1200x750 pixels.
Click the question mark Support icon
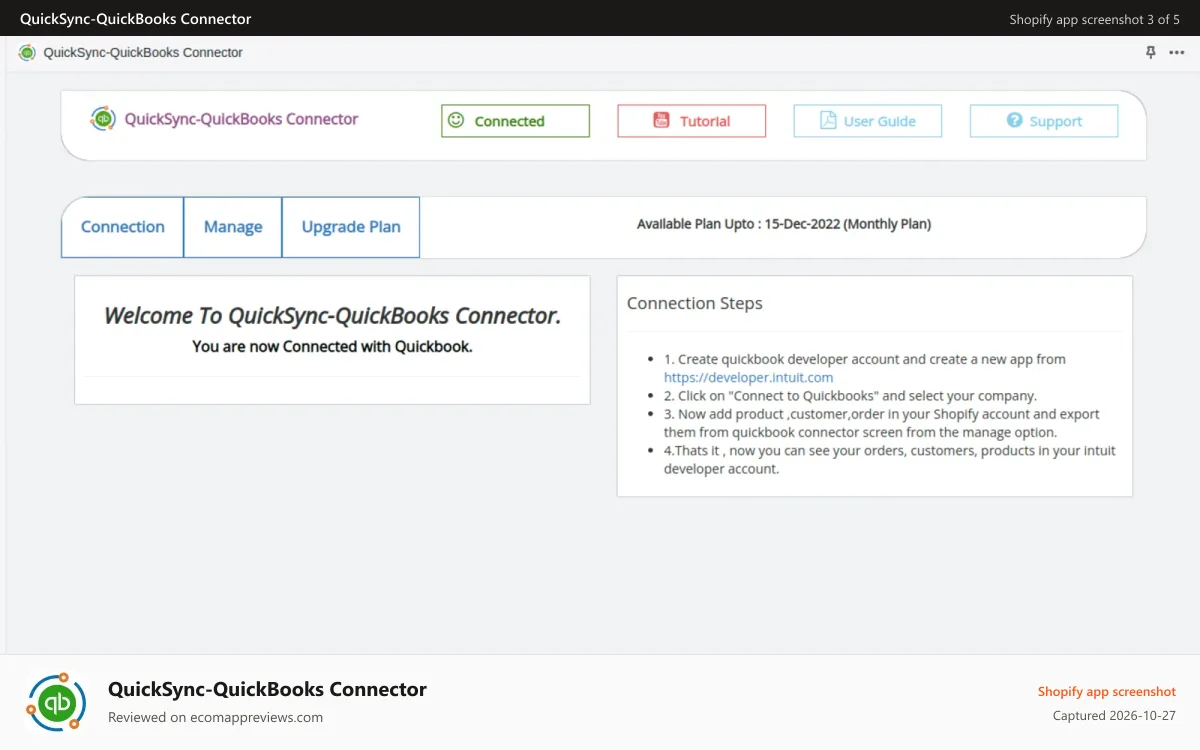[1014, 120]
